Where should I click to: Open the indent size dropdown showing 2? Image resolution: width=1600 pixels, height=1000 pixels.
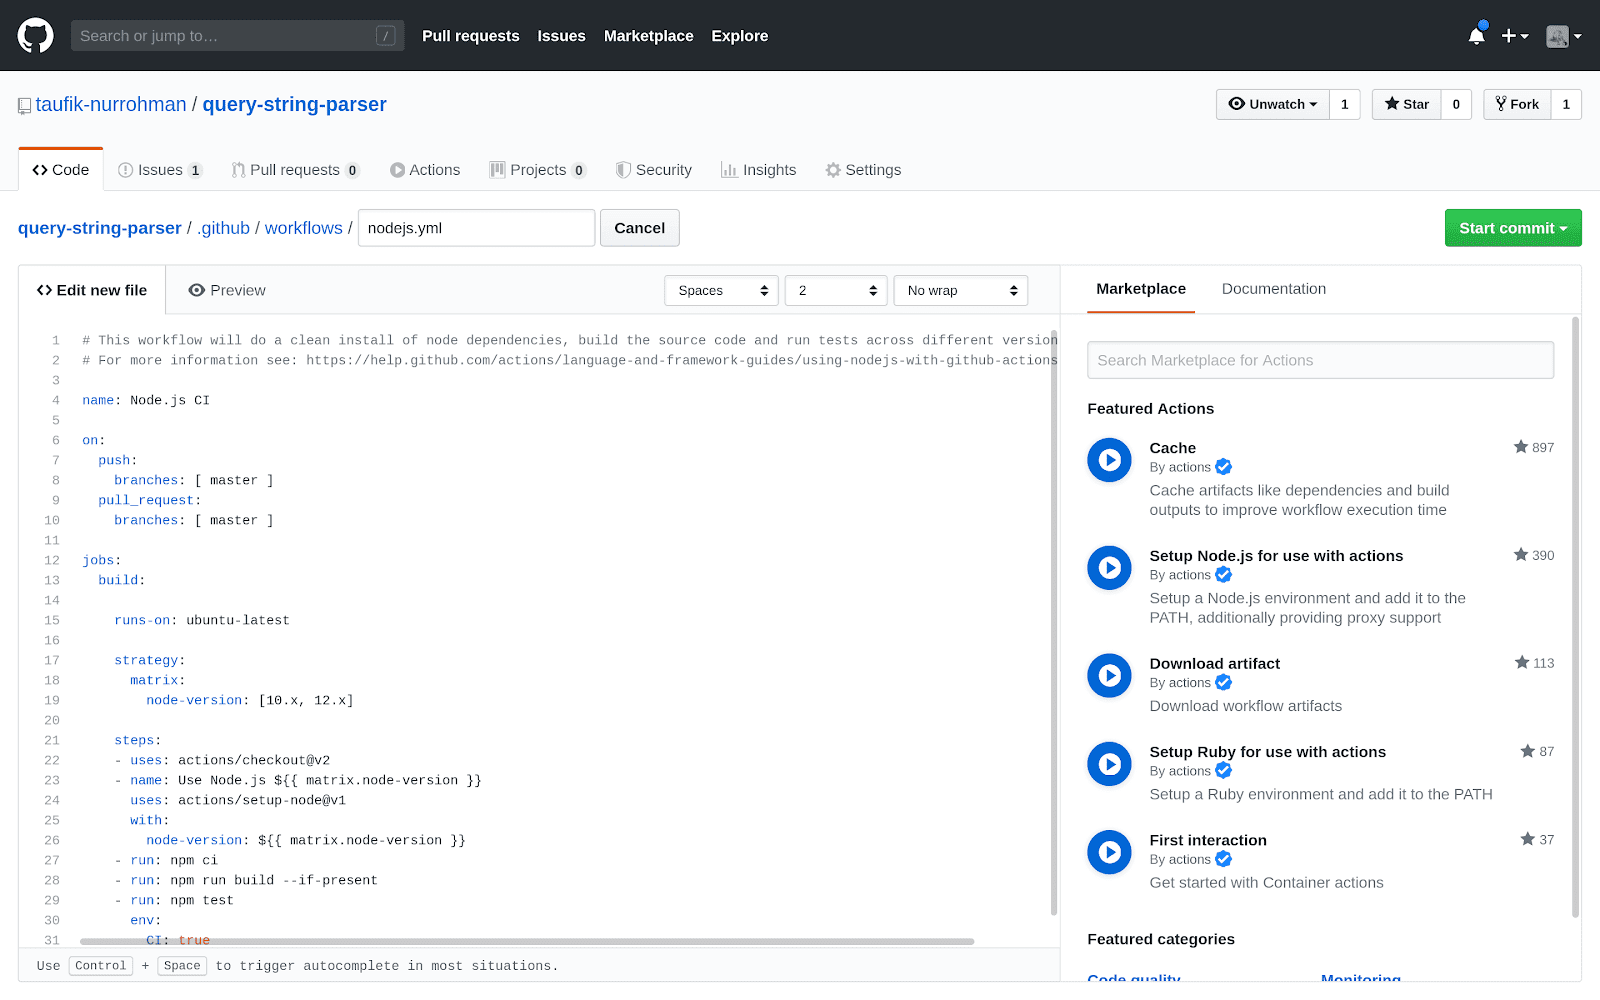click(x=836, y=290)
